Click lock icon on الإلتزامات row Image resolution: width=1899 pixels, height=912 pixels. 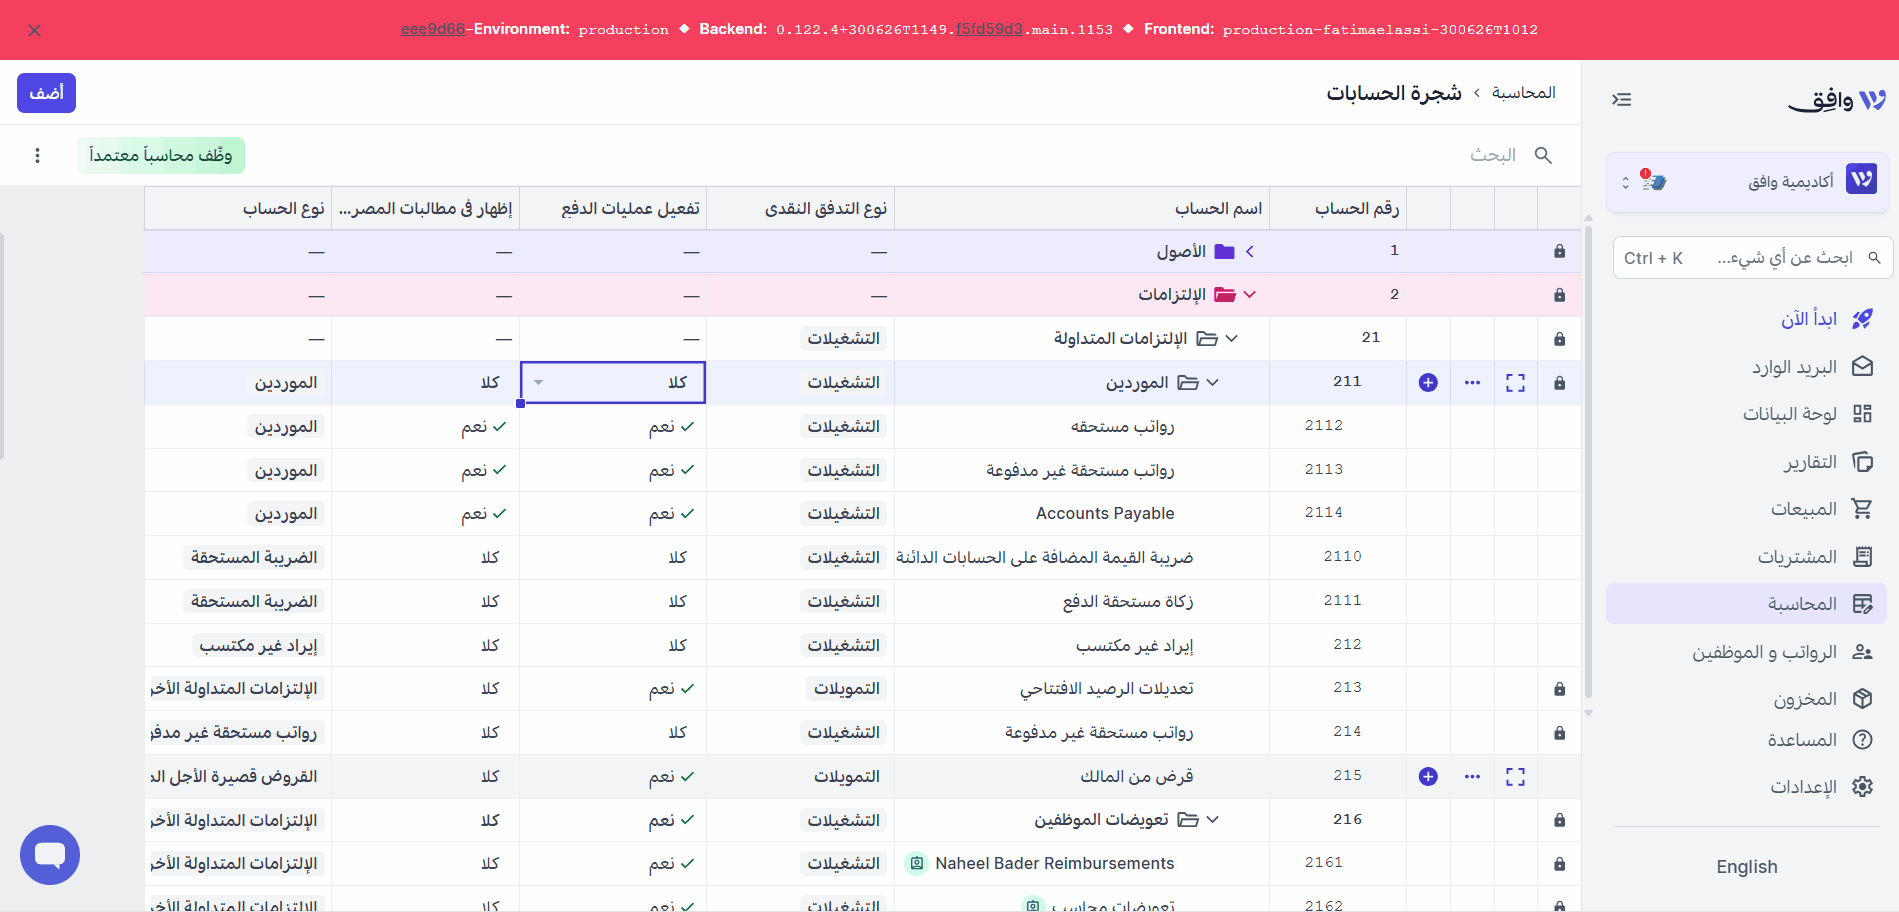pyautogui.click(x=1560, y=295)
